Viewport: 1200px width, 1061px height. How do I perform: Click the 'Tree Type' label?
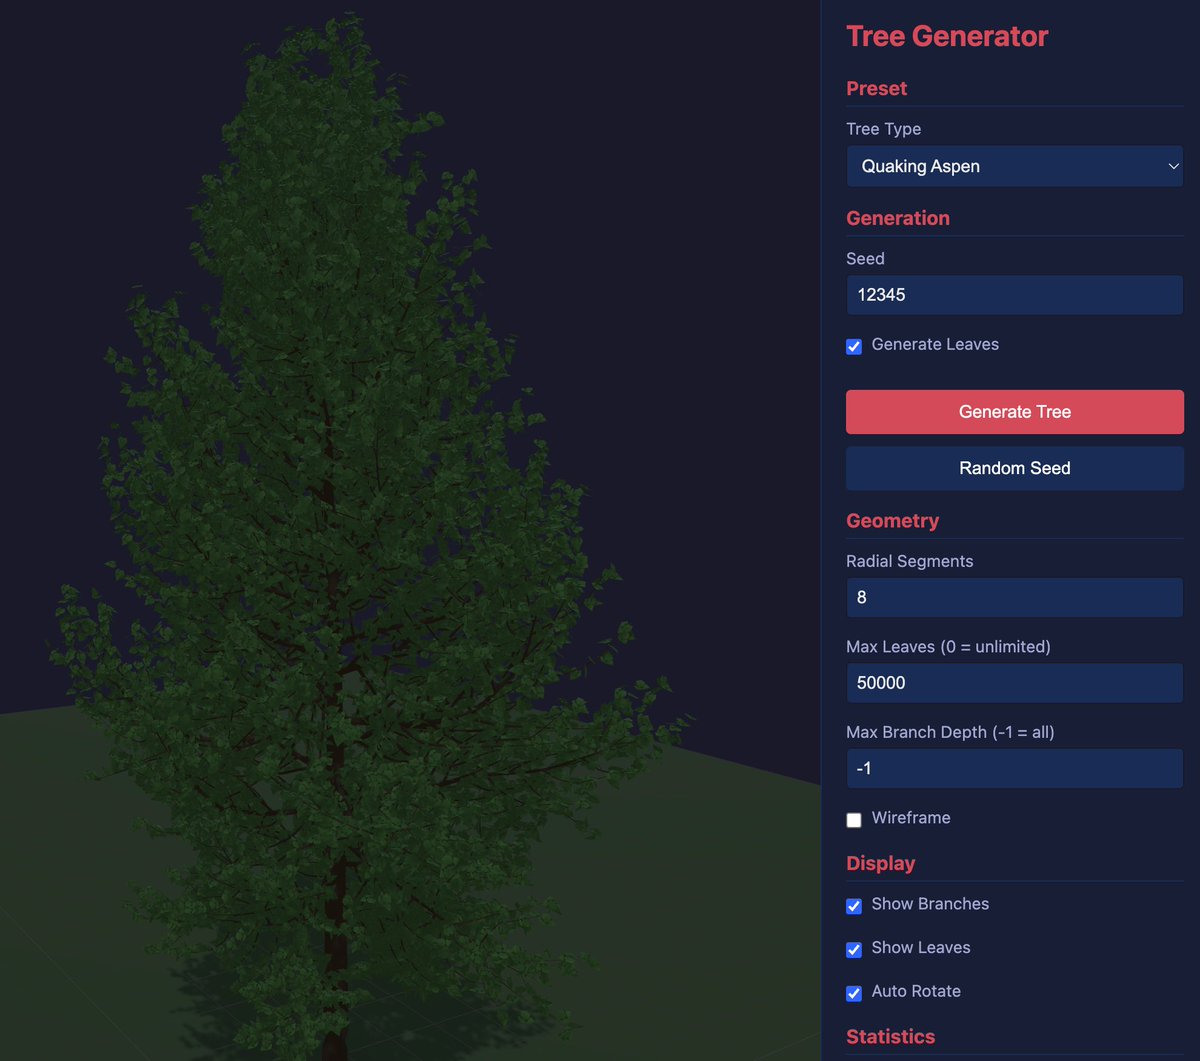[x=883, y=129]
